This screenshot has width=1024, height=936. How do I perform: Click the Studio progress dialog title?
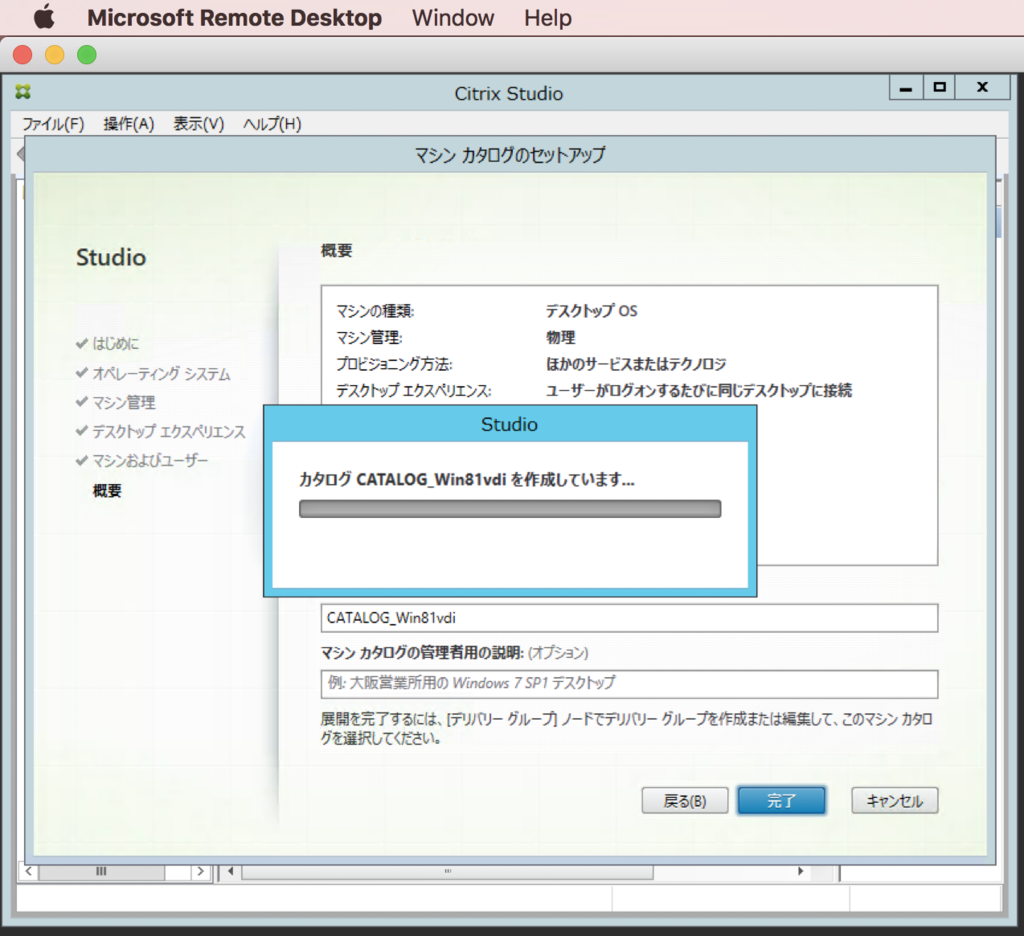[x=509, y=425]
